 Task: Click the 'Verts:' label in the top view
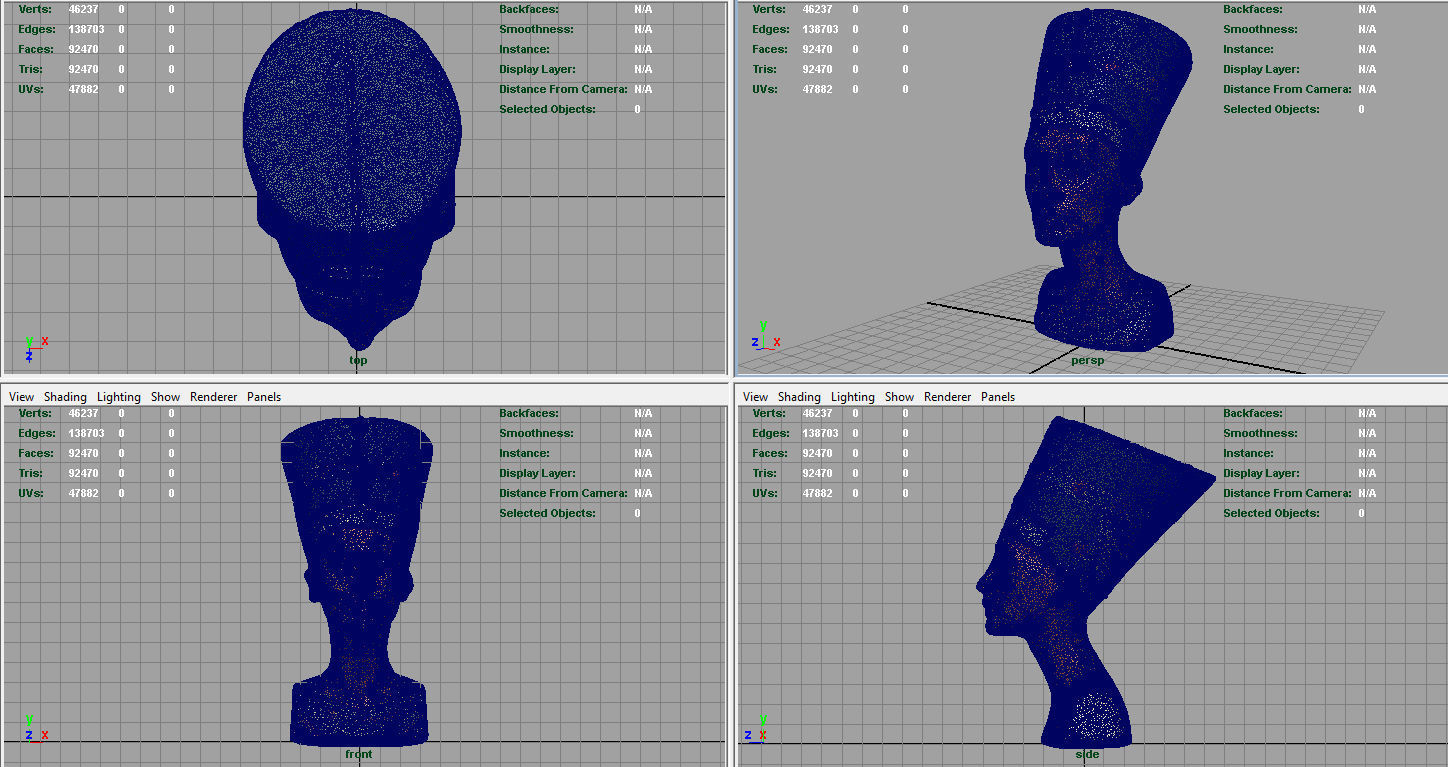pos(34,9)
